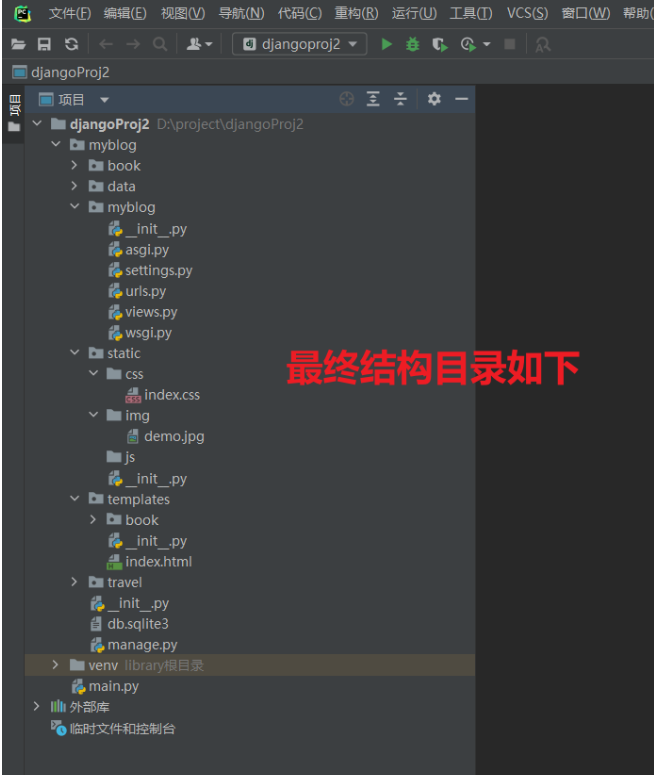Open the djangoproj2 run configuration dropdown
This screenshot has height=775, width=654.
pyautogui.click(x=300, y=44)
